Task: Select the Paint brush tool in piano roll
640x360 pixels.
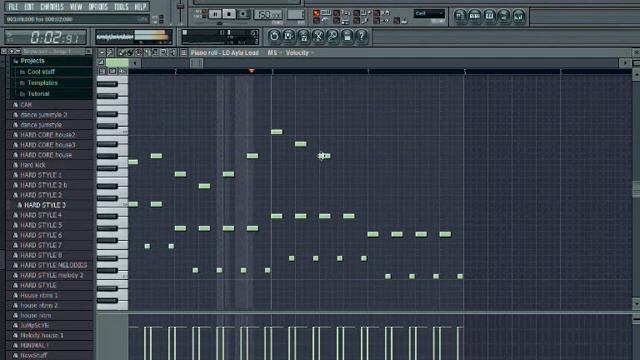Action: (x=130, y=53)
